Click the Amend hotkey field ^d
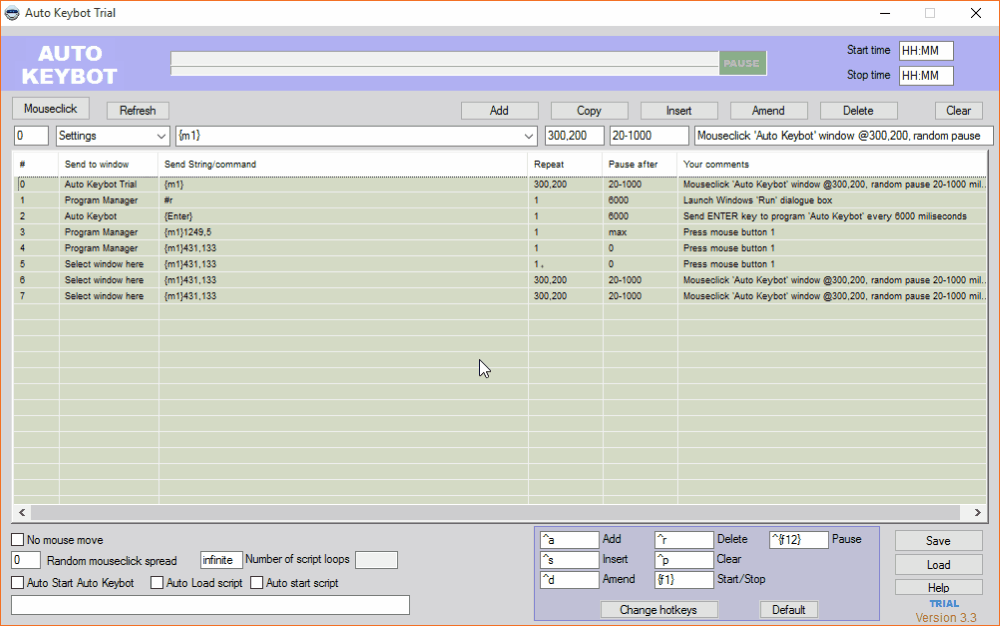Image resolution: width=1000 pixels, height=626 pixels. point(569,579)
